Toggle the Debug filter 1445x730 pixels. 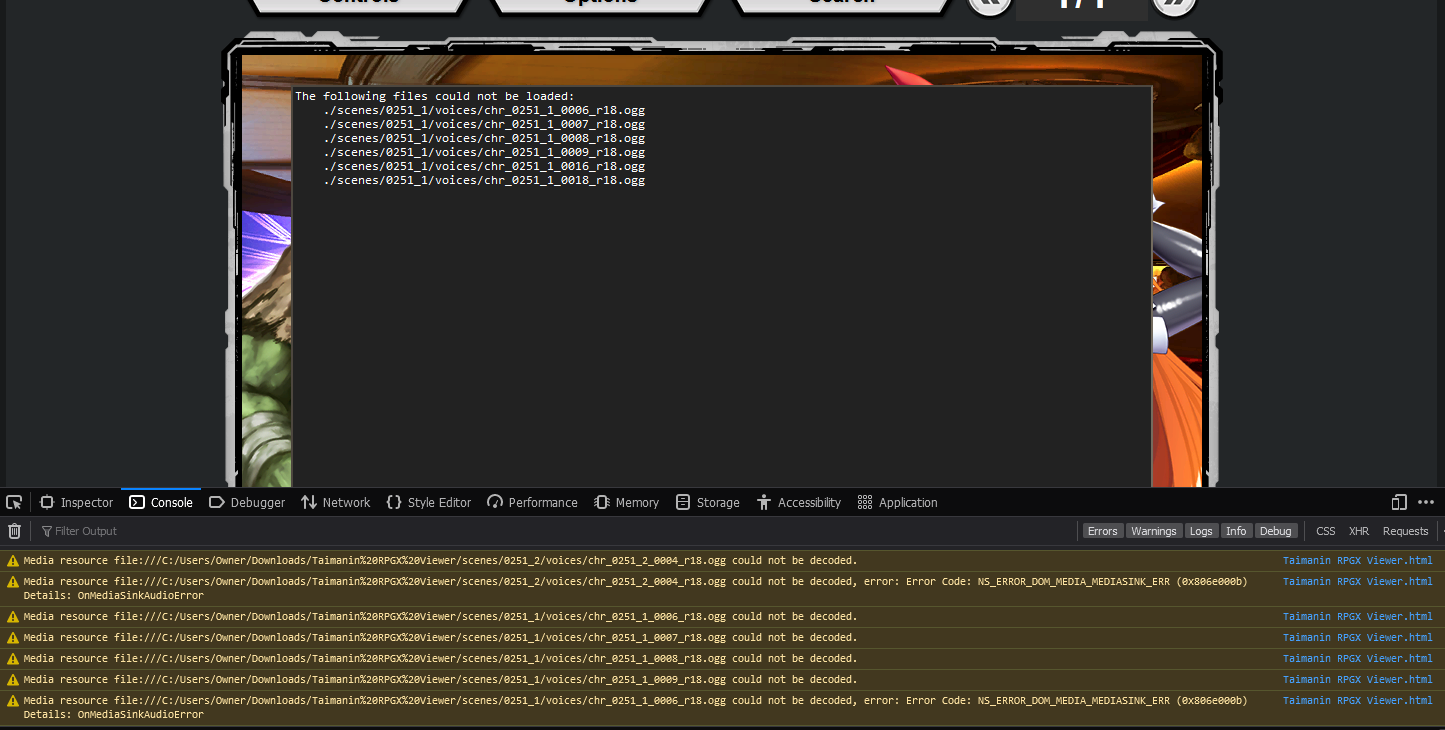[x=1275, y=531]
